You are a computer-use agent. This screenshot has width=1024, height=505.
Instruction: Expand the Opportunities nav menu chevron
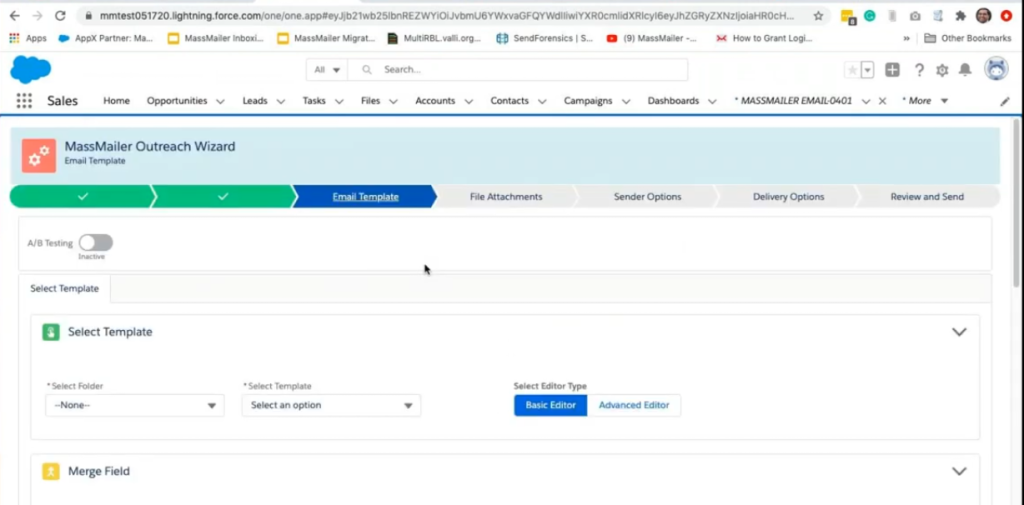[220, 101]
